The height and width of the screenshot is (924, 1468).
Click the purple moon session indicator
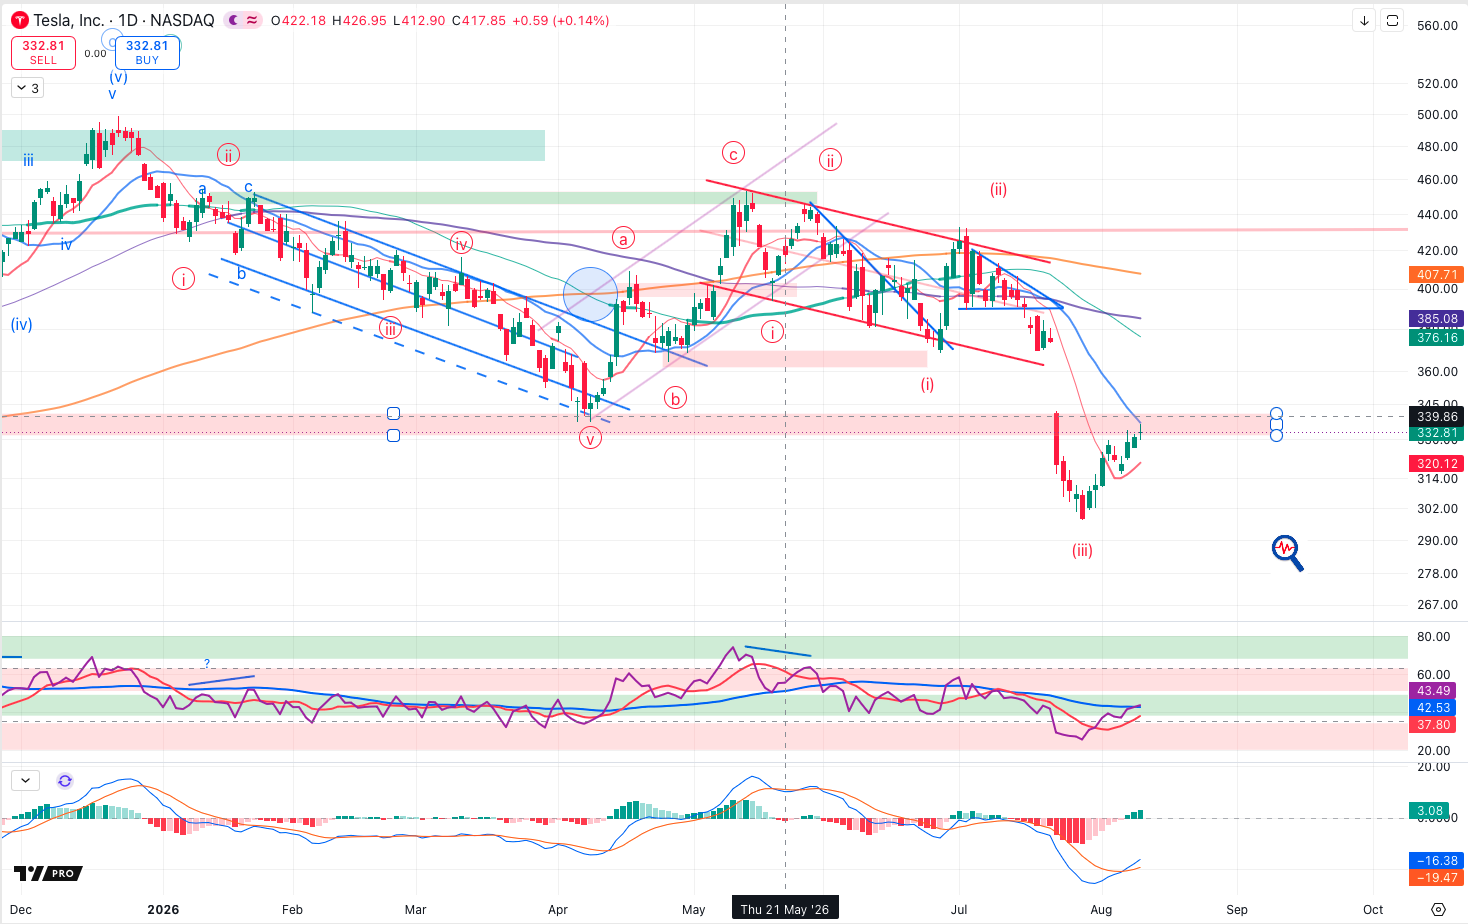tap(233, 20)
